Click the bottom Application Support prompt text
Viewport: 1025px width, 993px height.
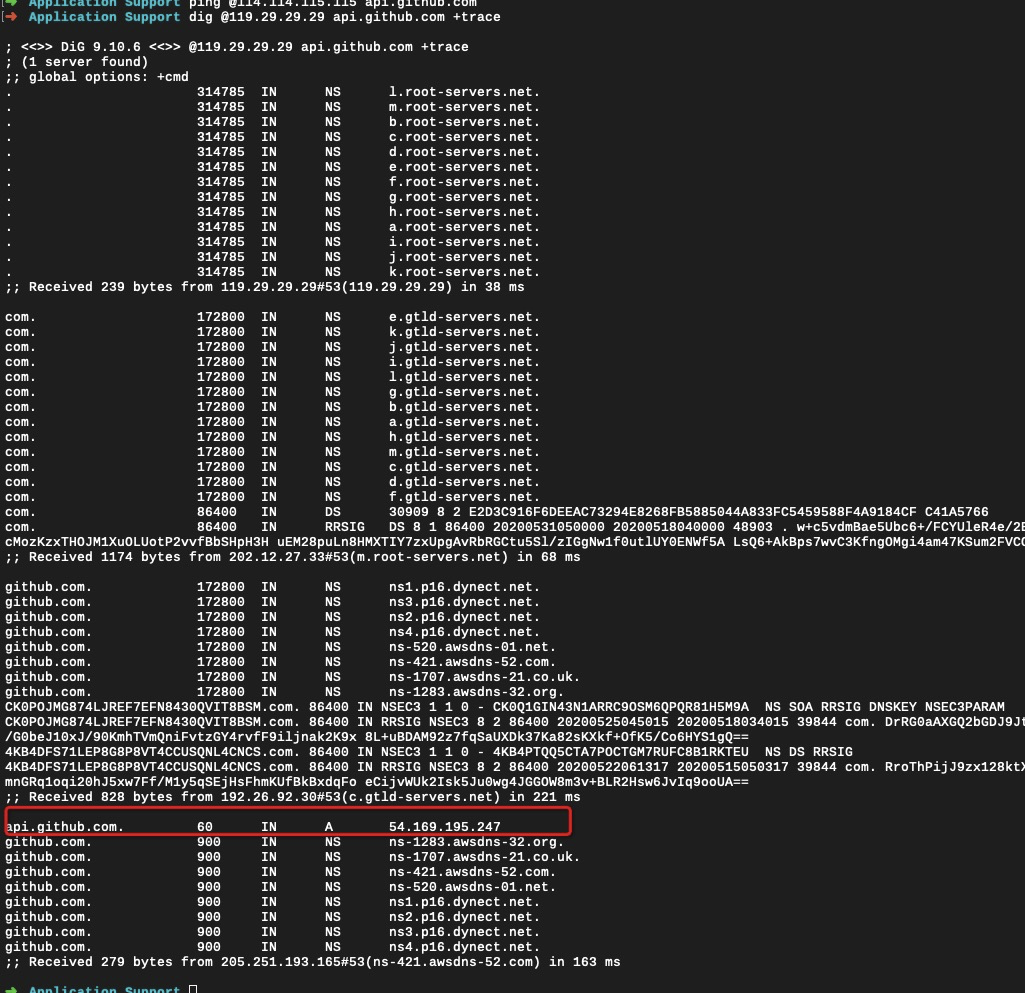coord(105,989)
